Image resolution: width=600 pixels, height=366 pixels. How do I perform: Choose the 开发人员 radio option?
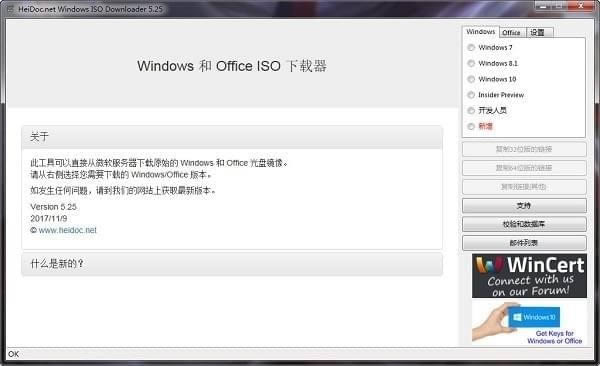tap(471, 111)
